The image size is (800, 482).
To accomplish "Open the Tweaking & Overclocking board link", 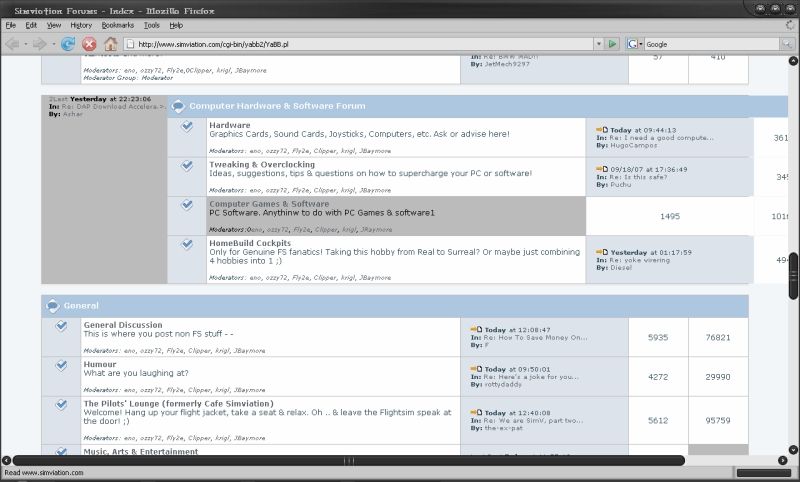I will click(262, 164).
